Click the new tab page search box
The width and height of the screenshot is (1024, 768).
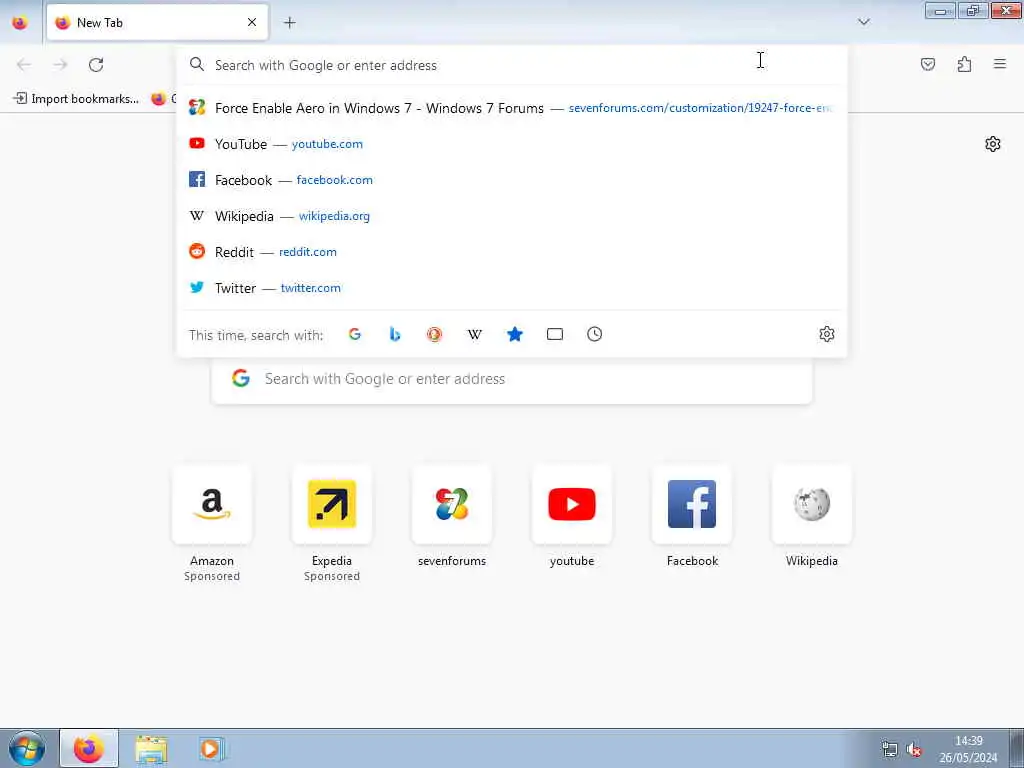[512, 379]
